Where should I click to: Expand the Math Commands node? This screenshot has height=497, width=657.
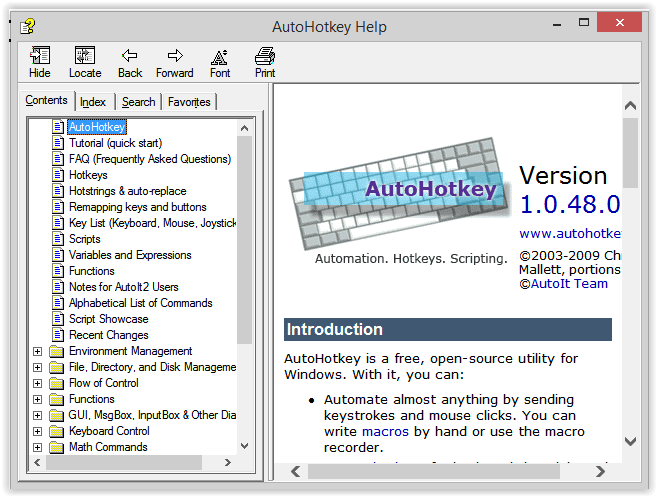38,447
